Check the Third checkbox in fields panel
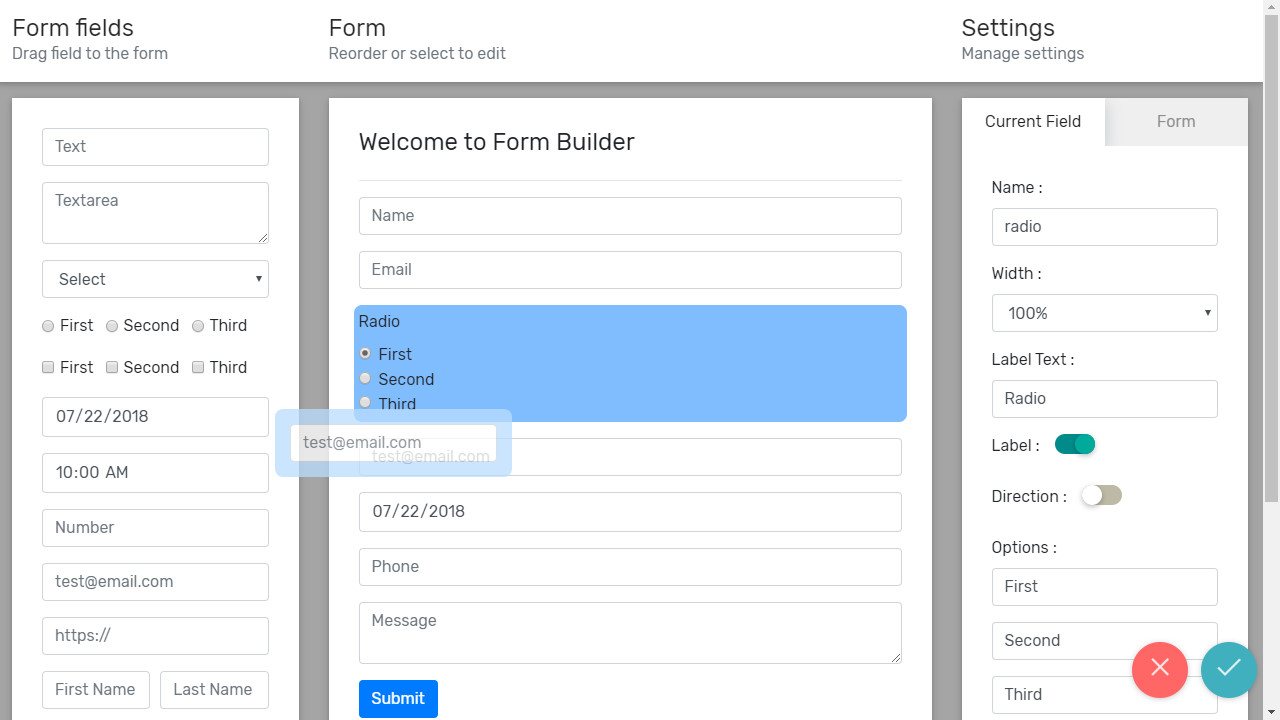The image size is (1280, 720). tap(198, 367)
